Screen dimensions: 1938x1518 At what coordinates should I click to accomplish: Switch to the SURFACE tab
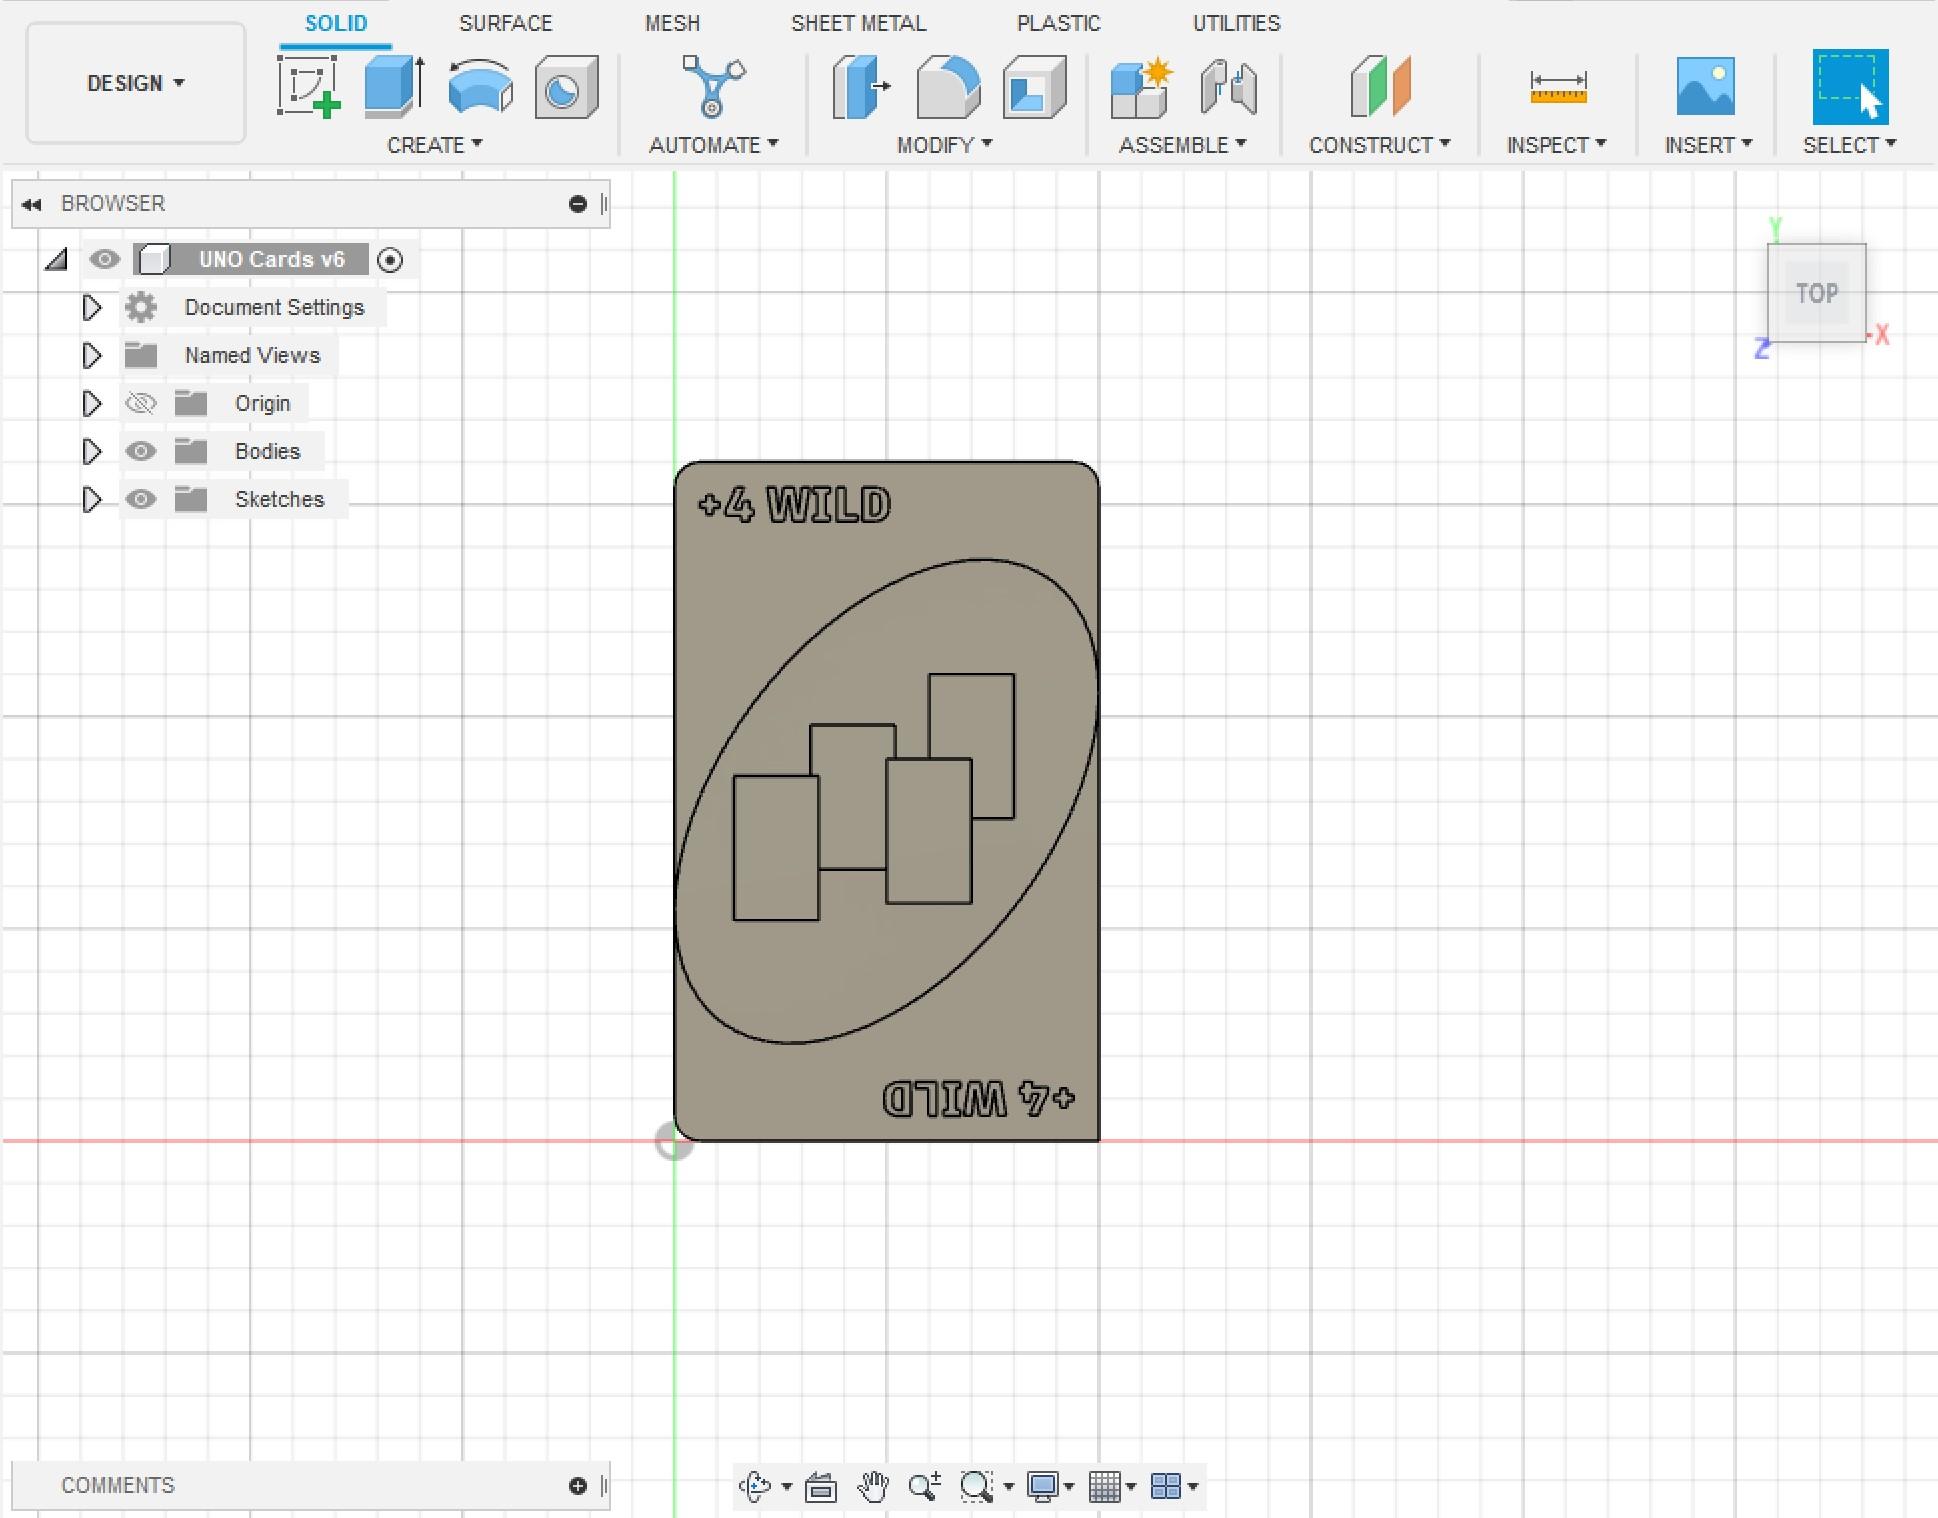(x=505, y=23)
